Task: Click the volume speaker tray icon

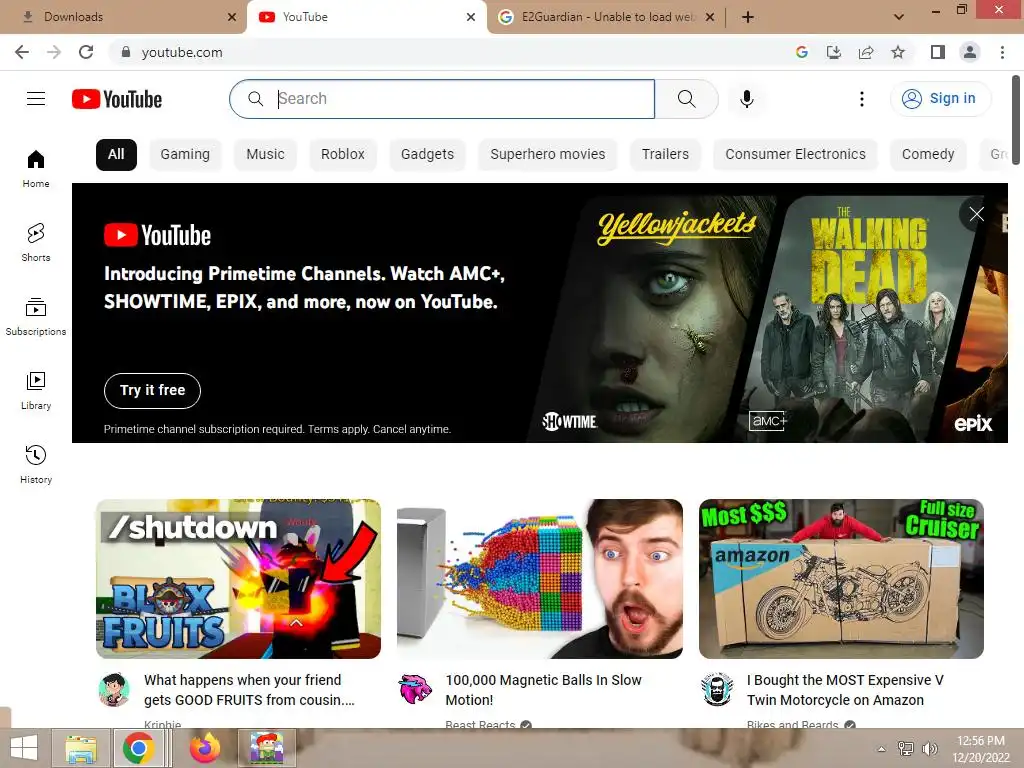Action: click(x=929, y=749)
